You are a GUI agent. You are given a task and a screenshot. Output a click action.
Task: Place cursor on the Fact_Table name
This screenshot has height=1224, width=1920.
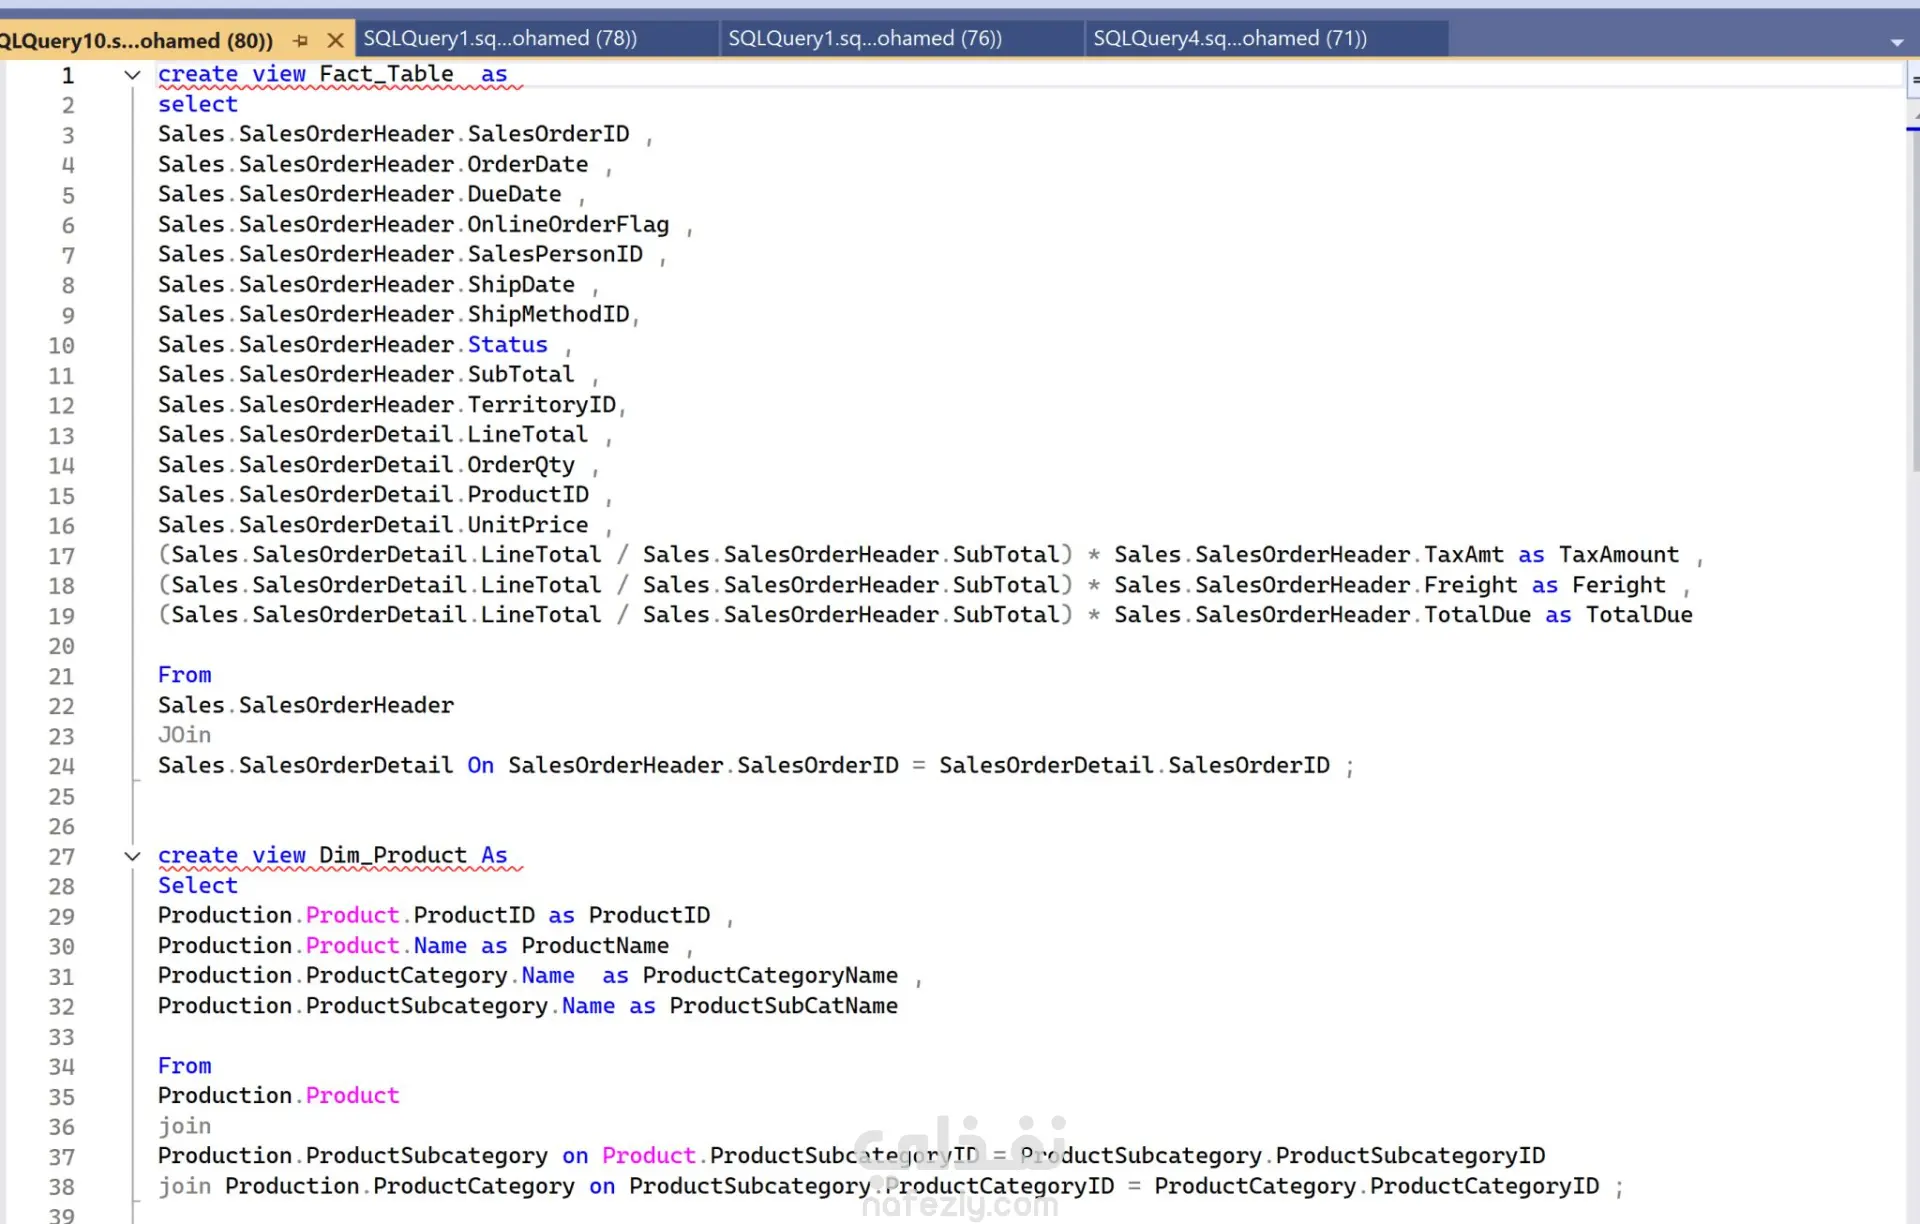click(386, 74)
